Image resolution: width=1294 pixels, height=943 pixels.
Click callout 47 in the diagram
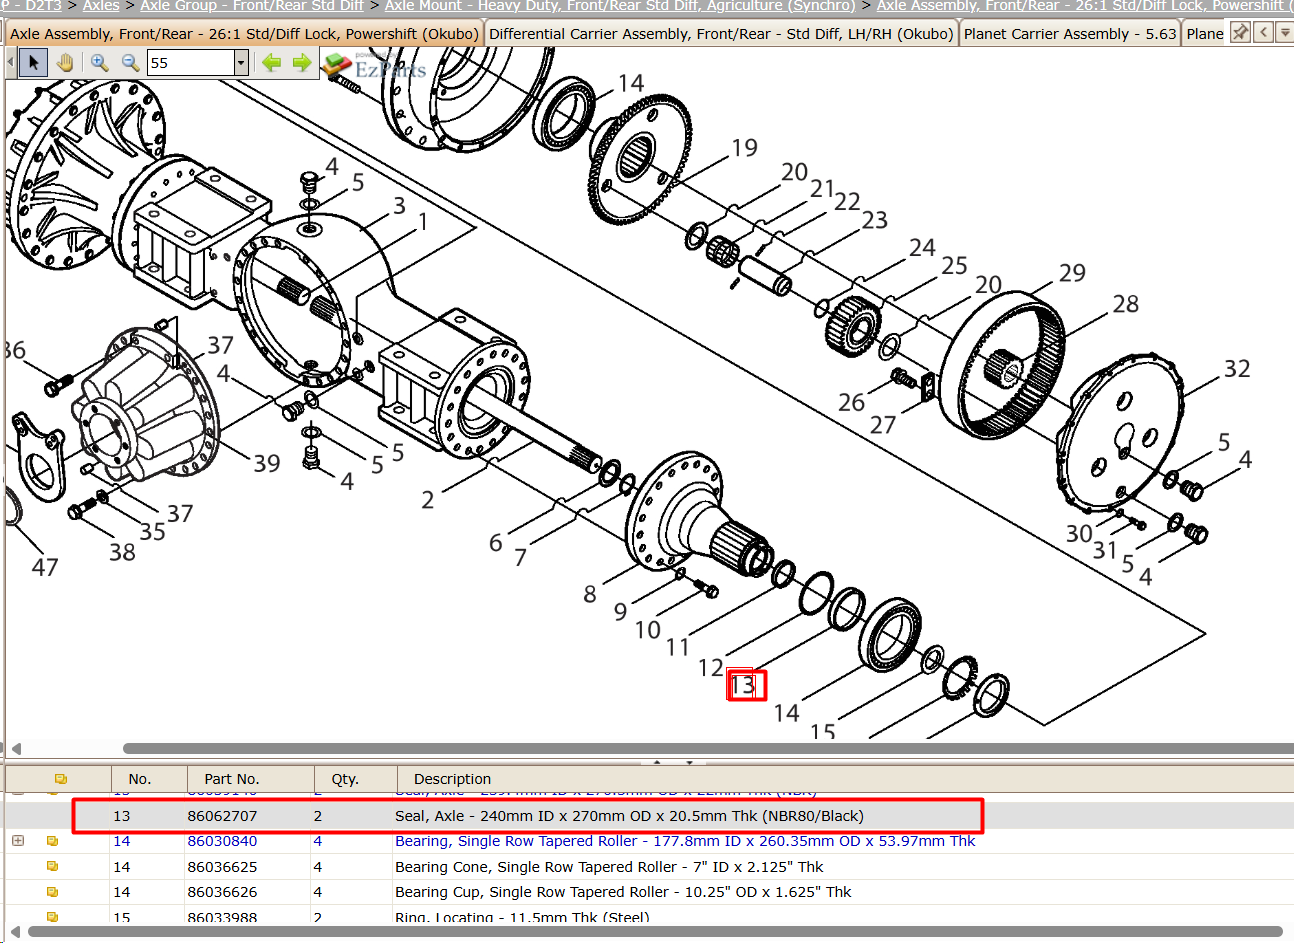pyautogui.click(x=45, y=568)
